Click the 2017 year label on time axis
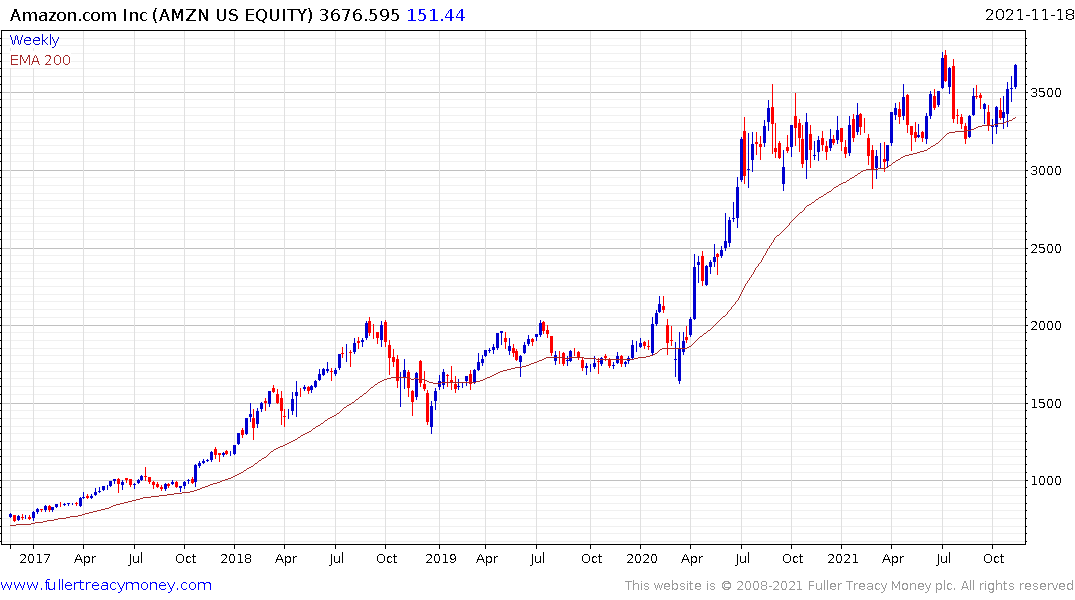The image size is (1075, 600). (34, 558)
